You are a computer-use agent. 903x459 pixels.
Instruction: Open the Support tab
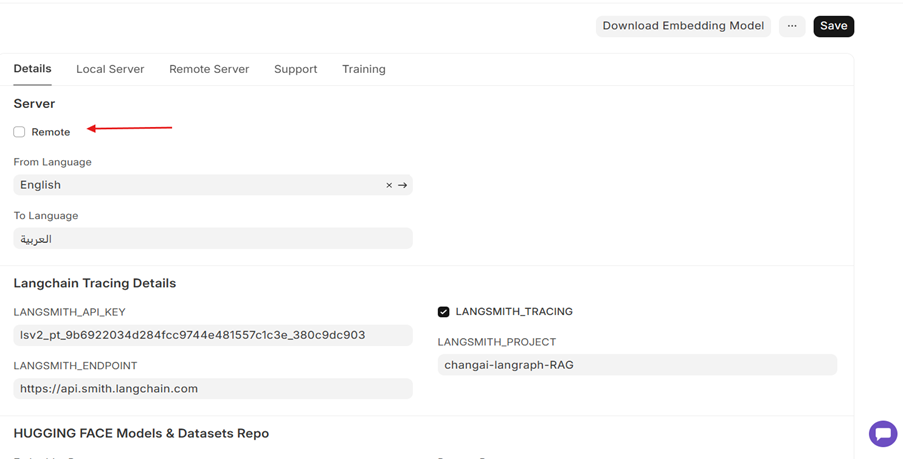click(295, 69)
